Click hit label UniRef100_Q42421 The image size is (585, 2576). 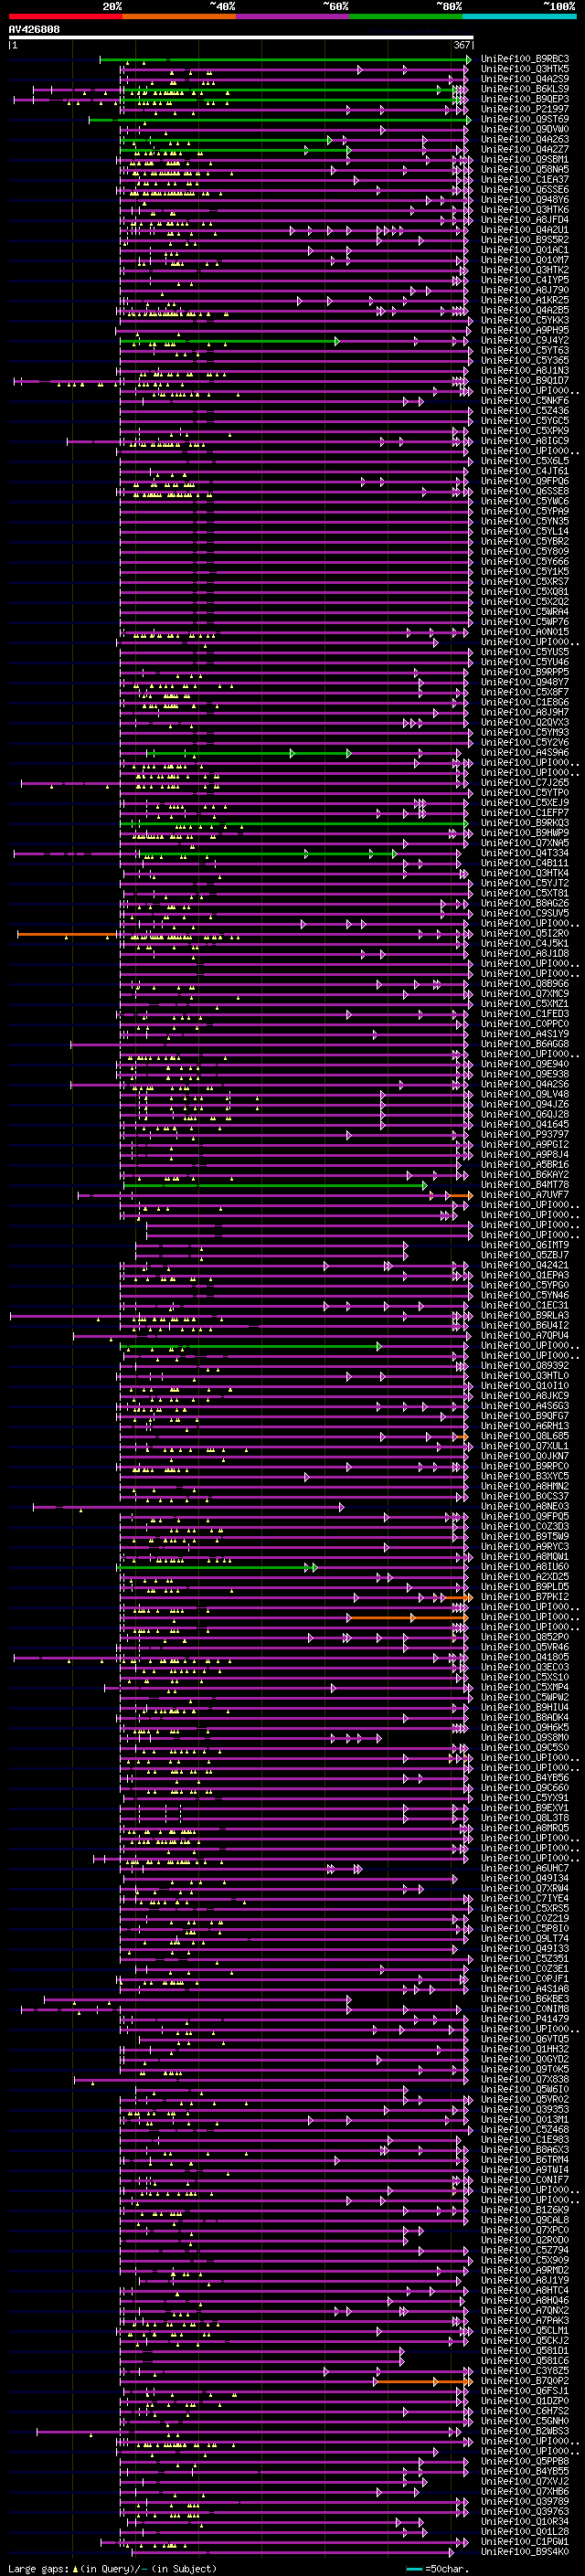[x=525, y=1265]
